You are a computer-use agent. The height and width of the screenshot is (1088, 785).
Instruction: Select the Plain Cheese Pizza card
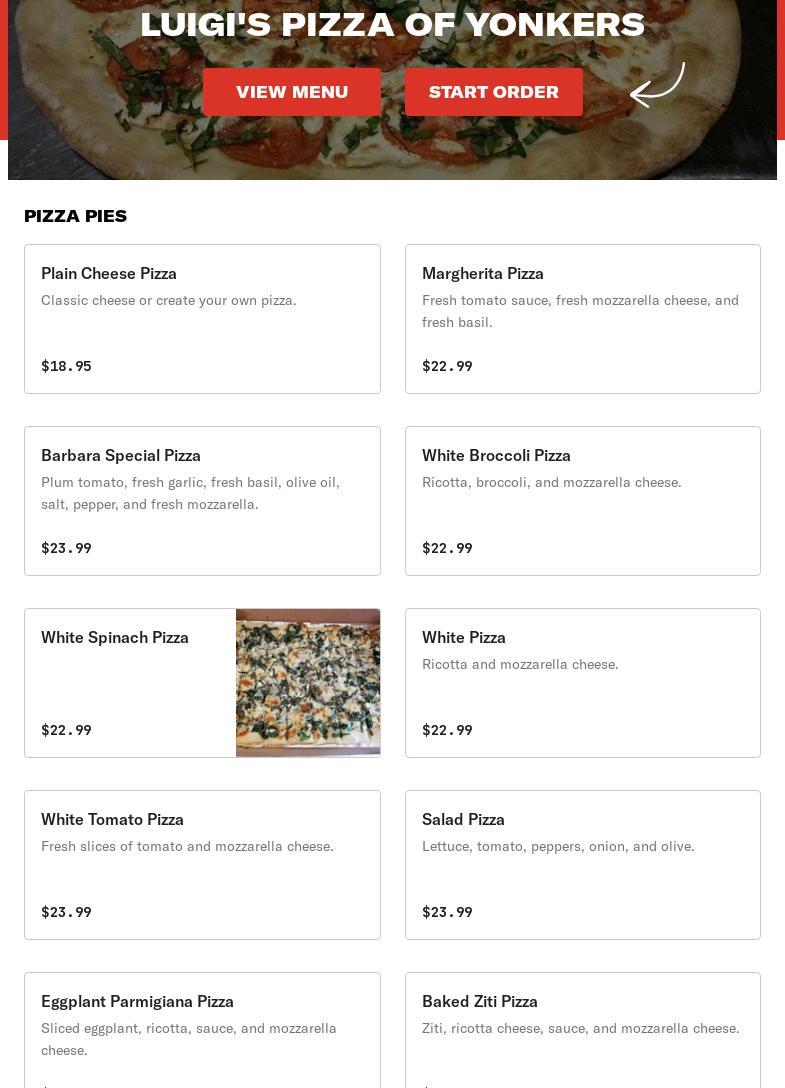coord(202,319)
